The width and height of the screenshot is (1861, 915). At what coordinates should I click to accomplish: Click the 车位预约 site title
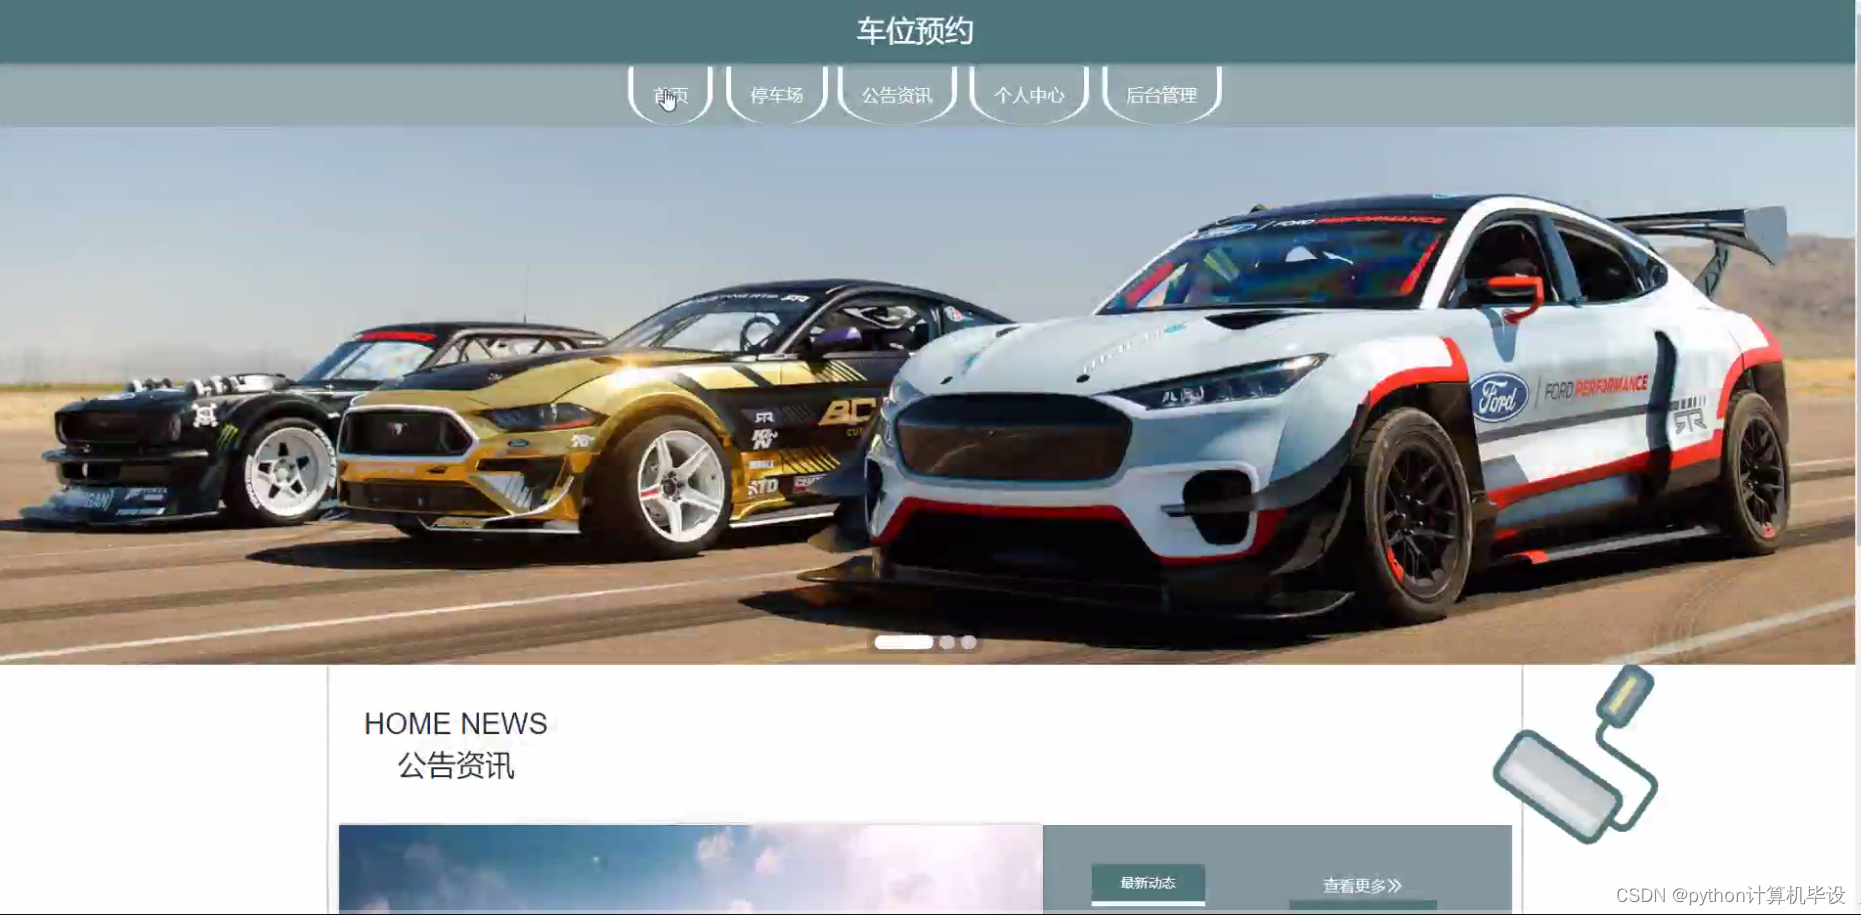[x=915, y=31]
